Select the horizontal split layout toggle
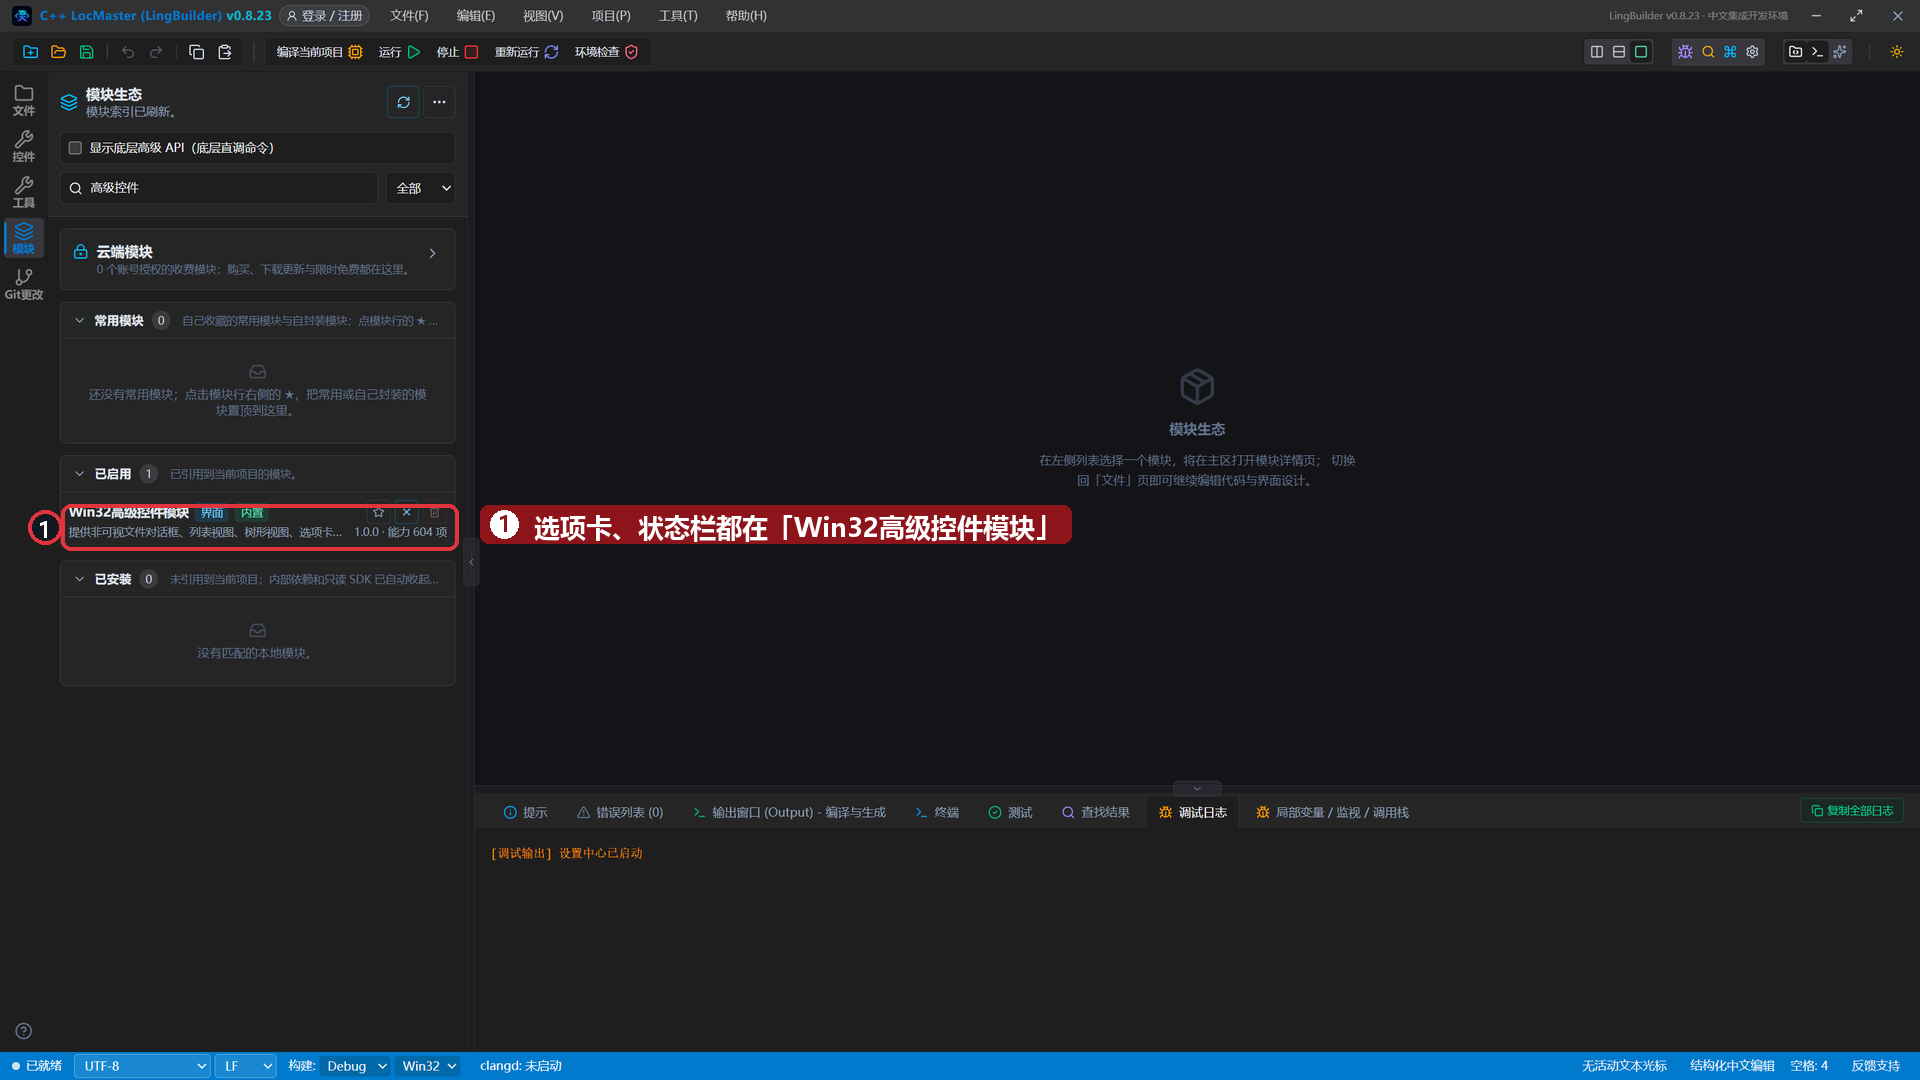The height and width of the screenshot is (1080, 1920). 1619,52
